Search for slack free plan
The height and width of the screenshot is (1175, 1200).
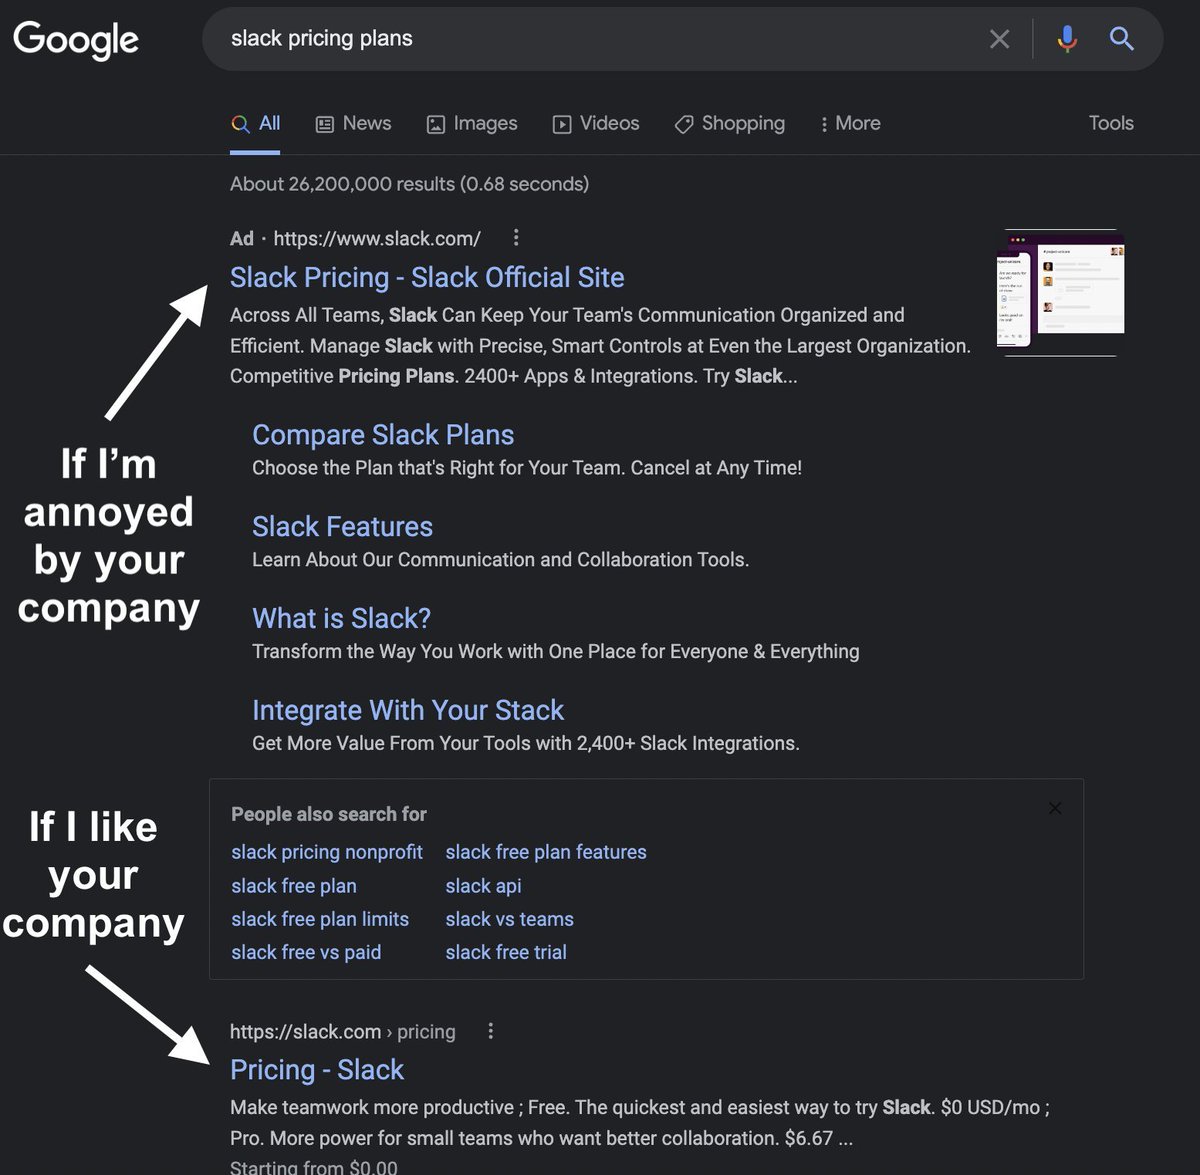click(x=294, y=886)
